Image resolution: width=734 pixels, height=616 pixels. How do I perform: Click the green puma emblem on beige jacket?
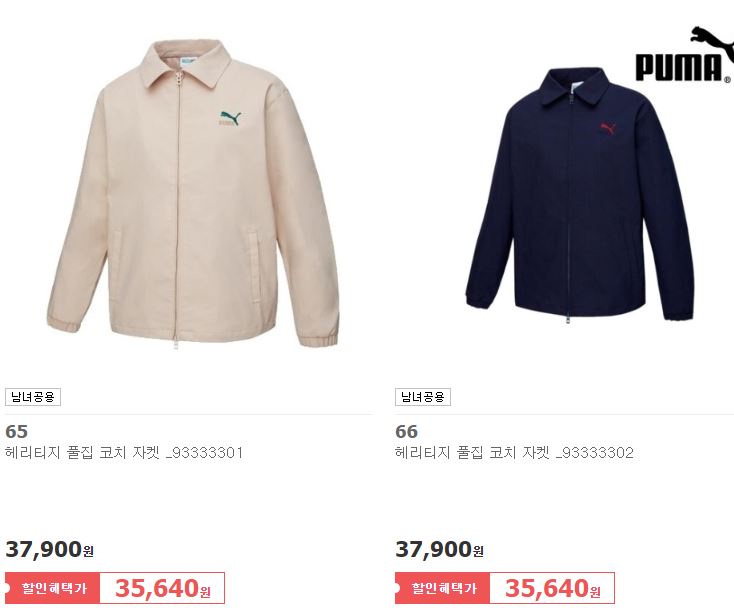click(x=230, y=119)
